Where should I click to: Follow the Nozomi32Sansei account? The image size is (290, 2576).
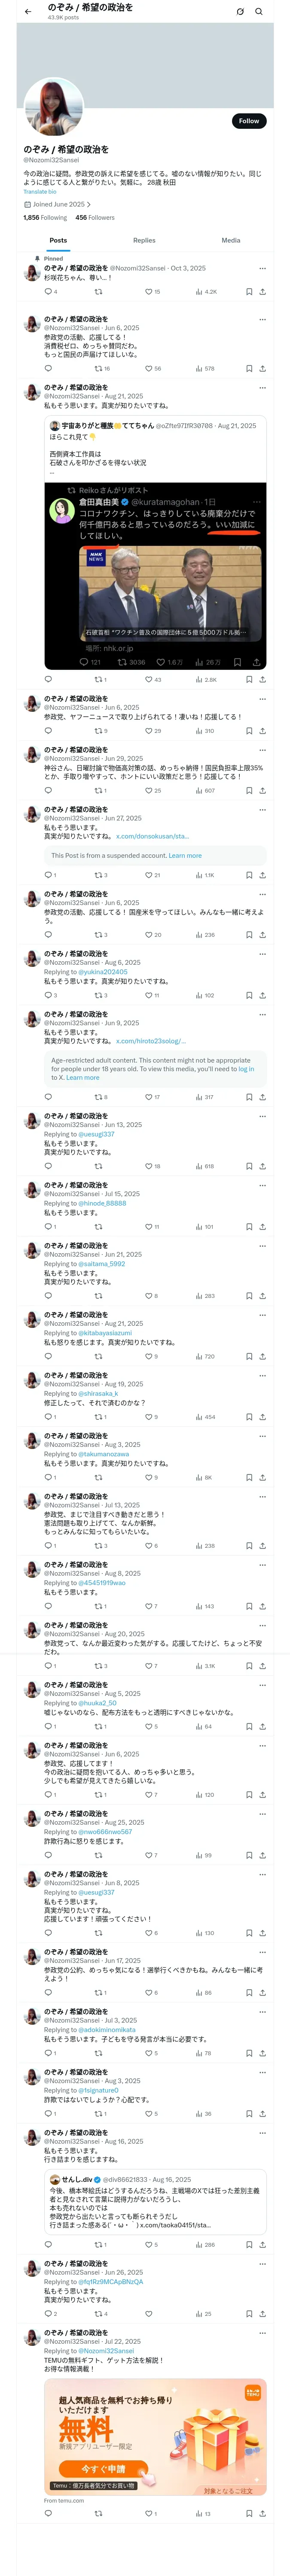pos(249,121)
